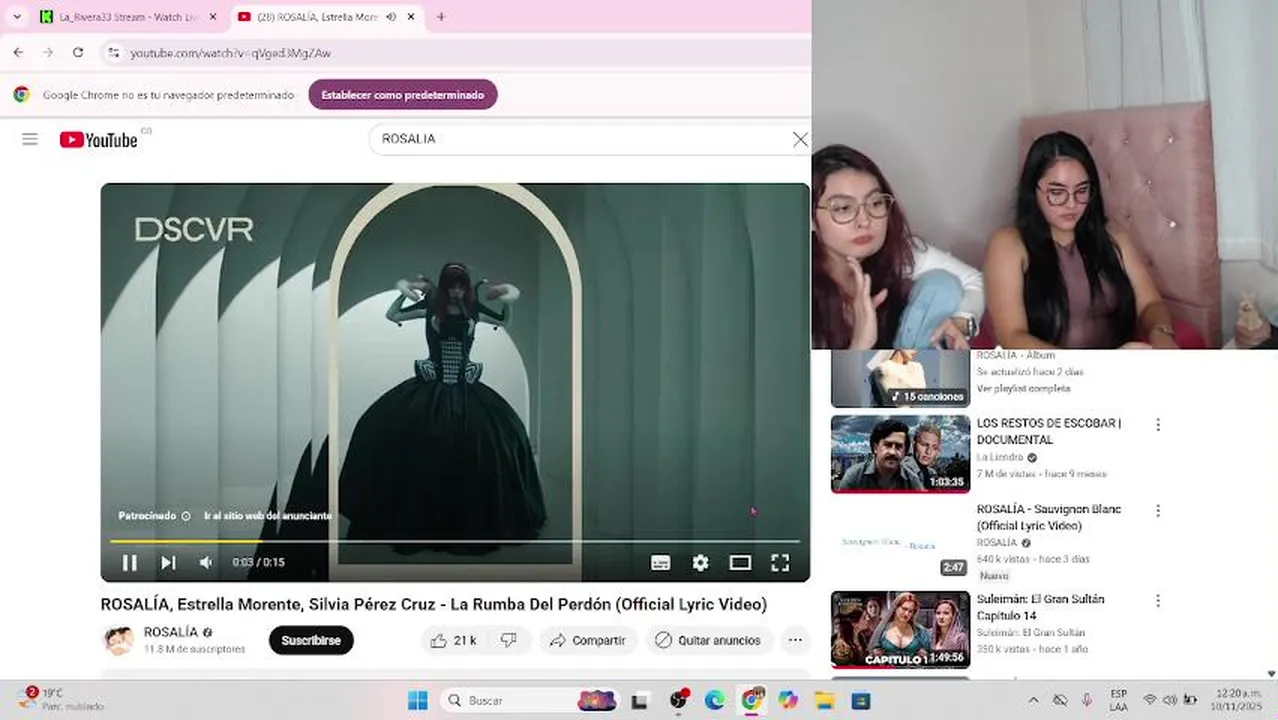Toggle subtitles in the video player
Screen dimensions: 1278x720
coord(661,563)
